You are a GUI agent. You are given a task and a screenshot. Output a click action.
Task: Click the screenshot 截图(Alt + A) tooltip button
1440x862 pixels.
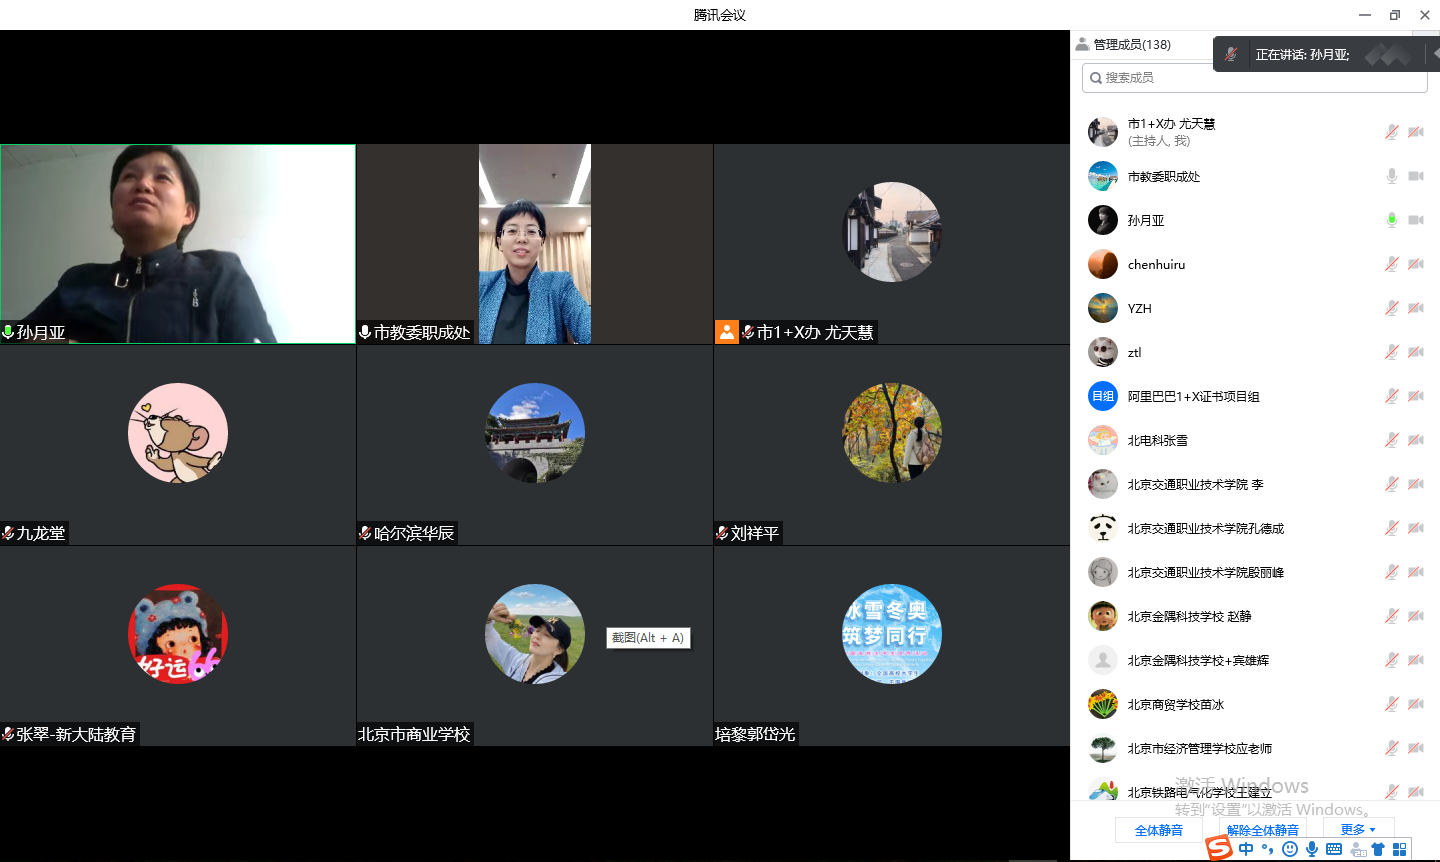coord(648,638)
